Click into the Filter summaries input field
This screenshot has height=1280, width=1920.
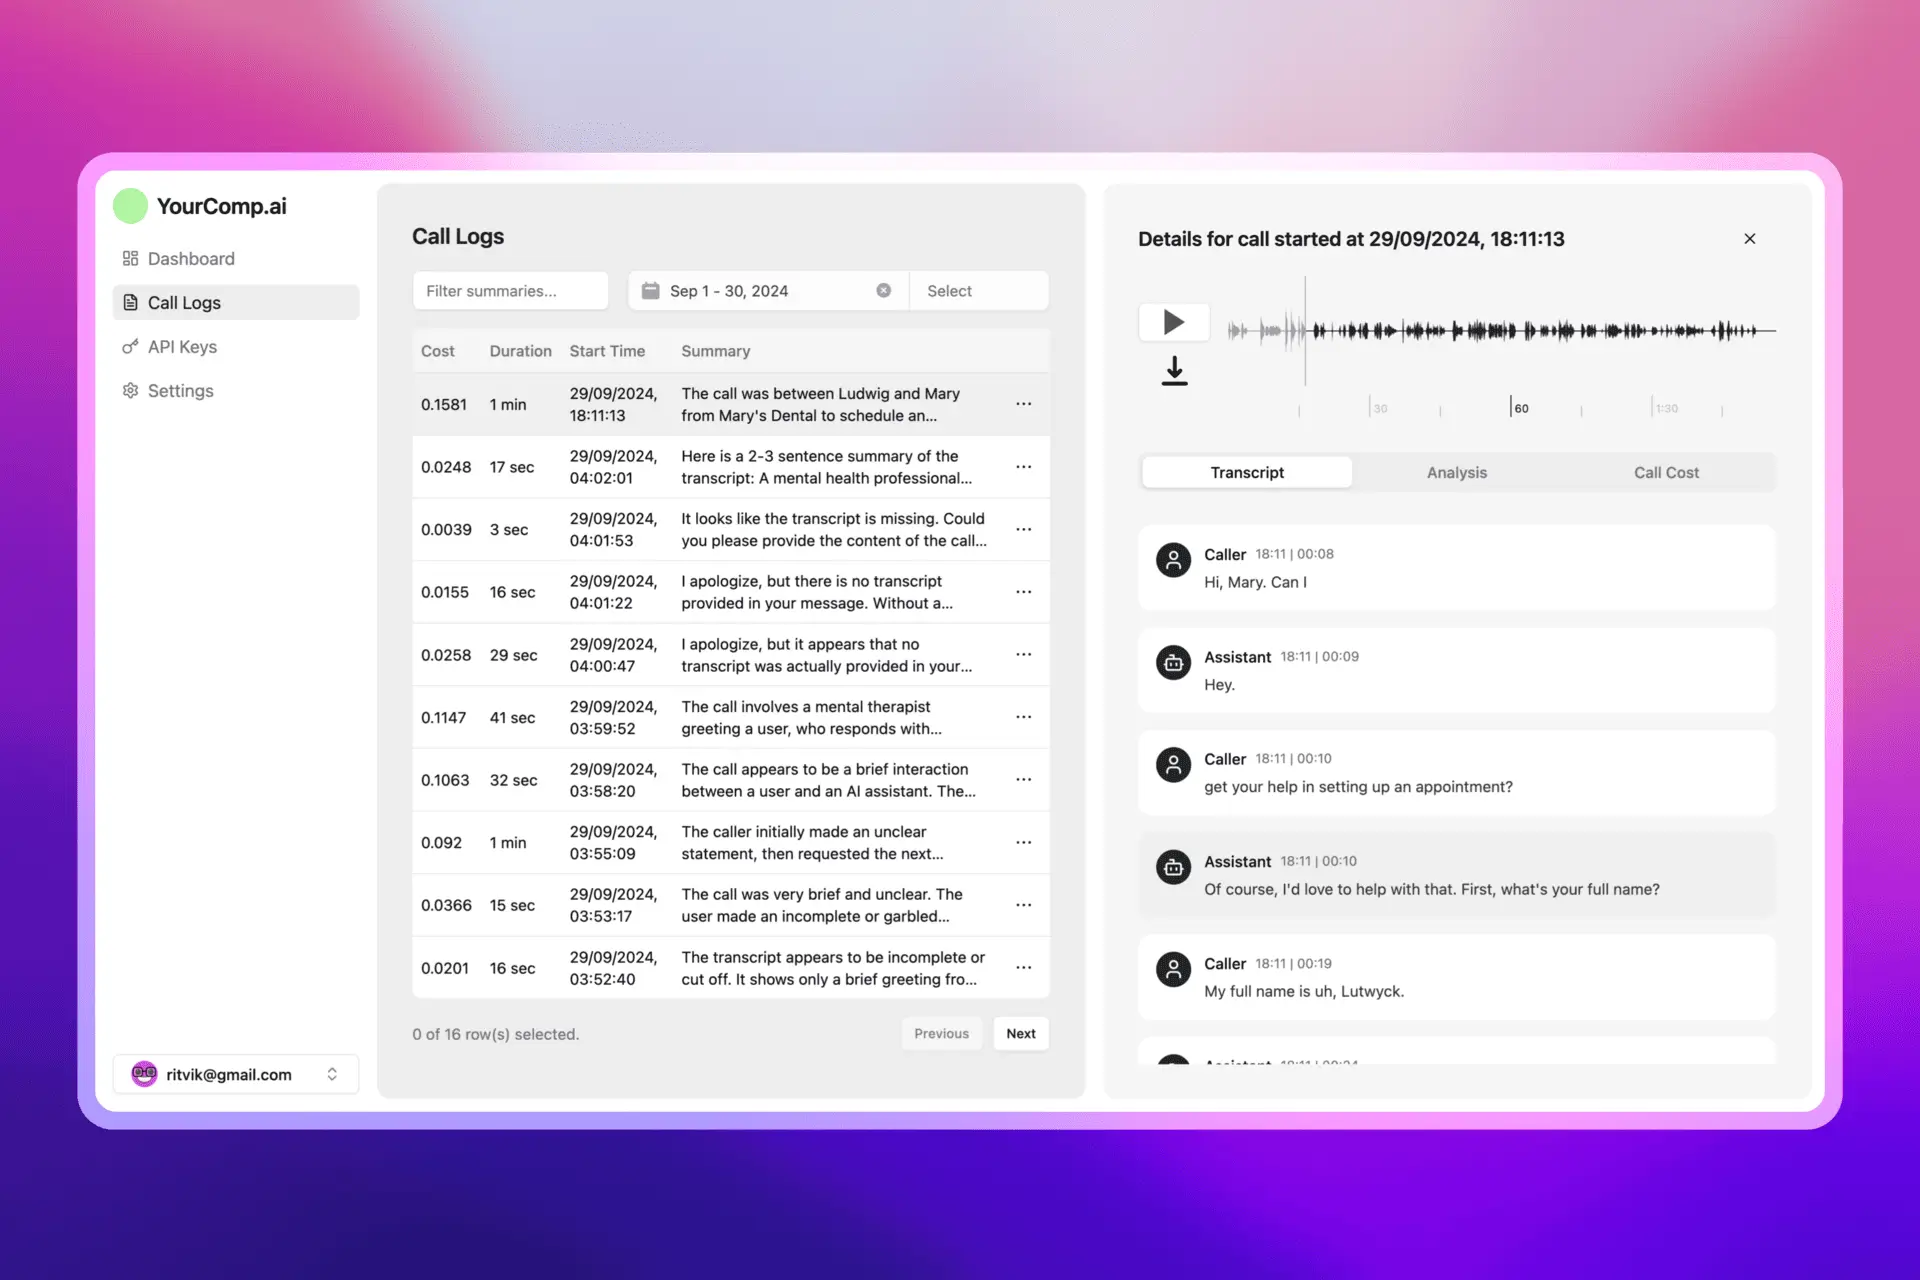510,290
